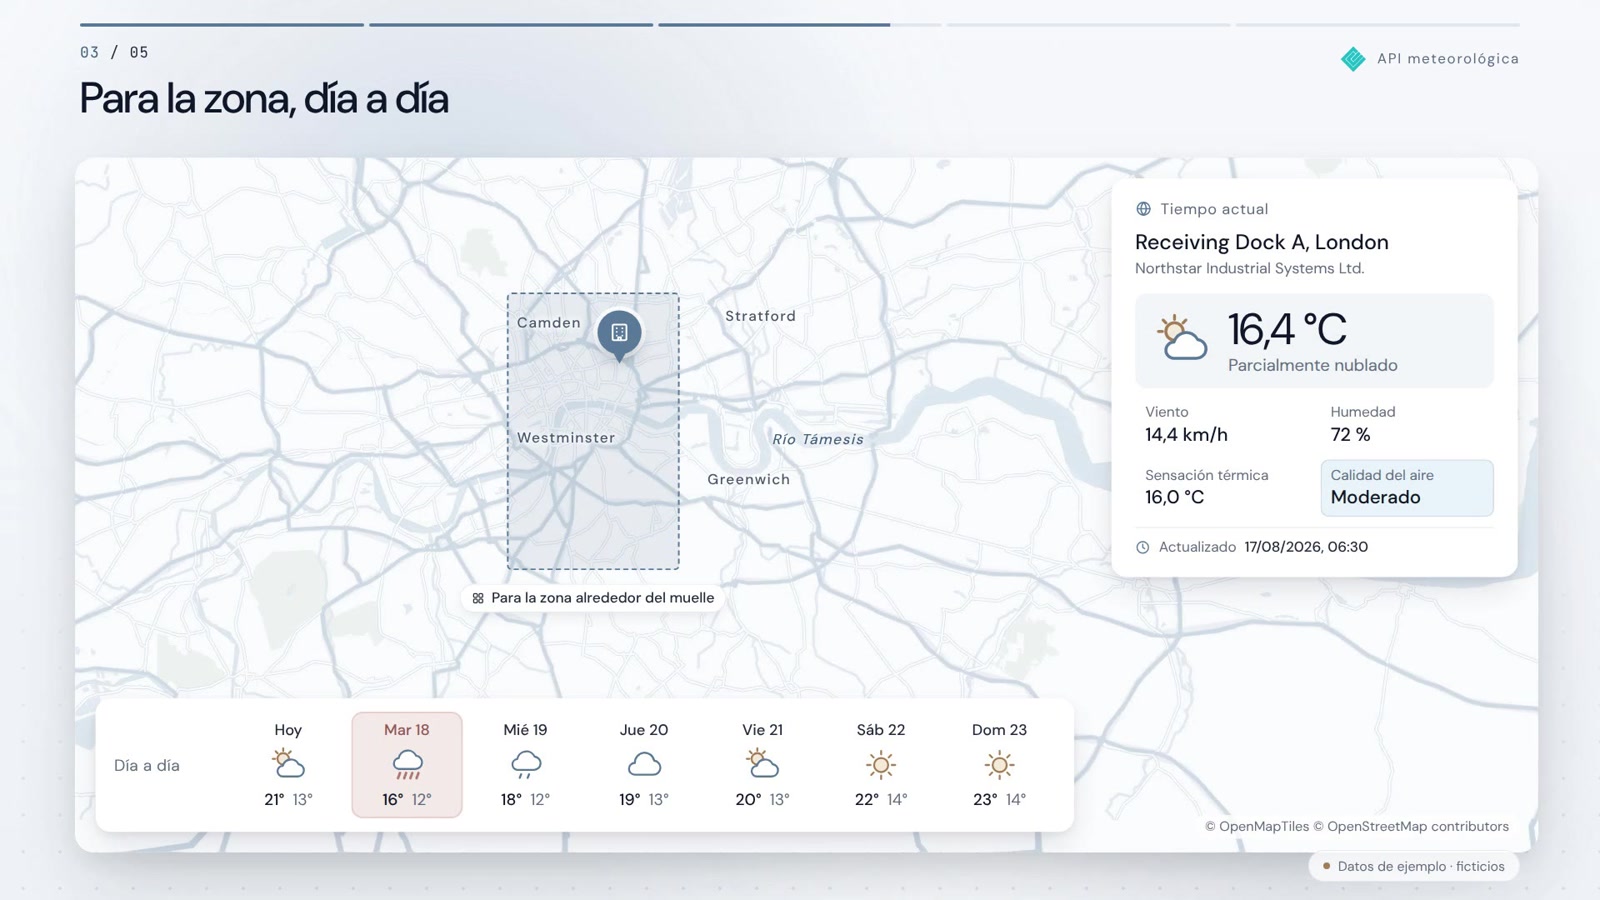Click the sunny icon for Dom 23
Image resolution: width=1600 pixels, height=900 pixels.
click(x=999, y=765)
